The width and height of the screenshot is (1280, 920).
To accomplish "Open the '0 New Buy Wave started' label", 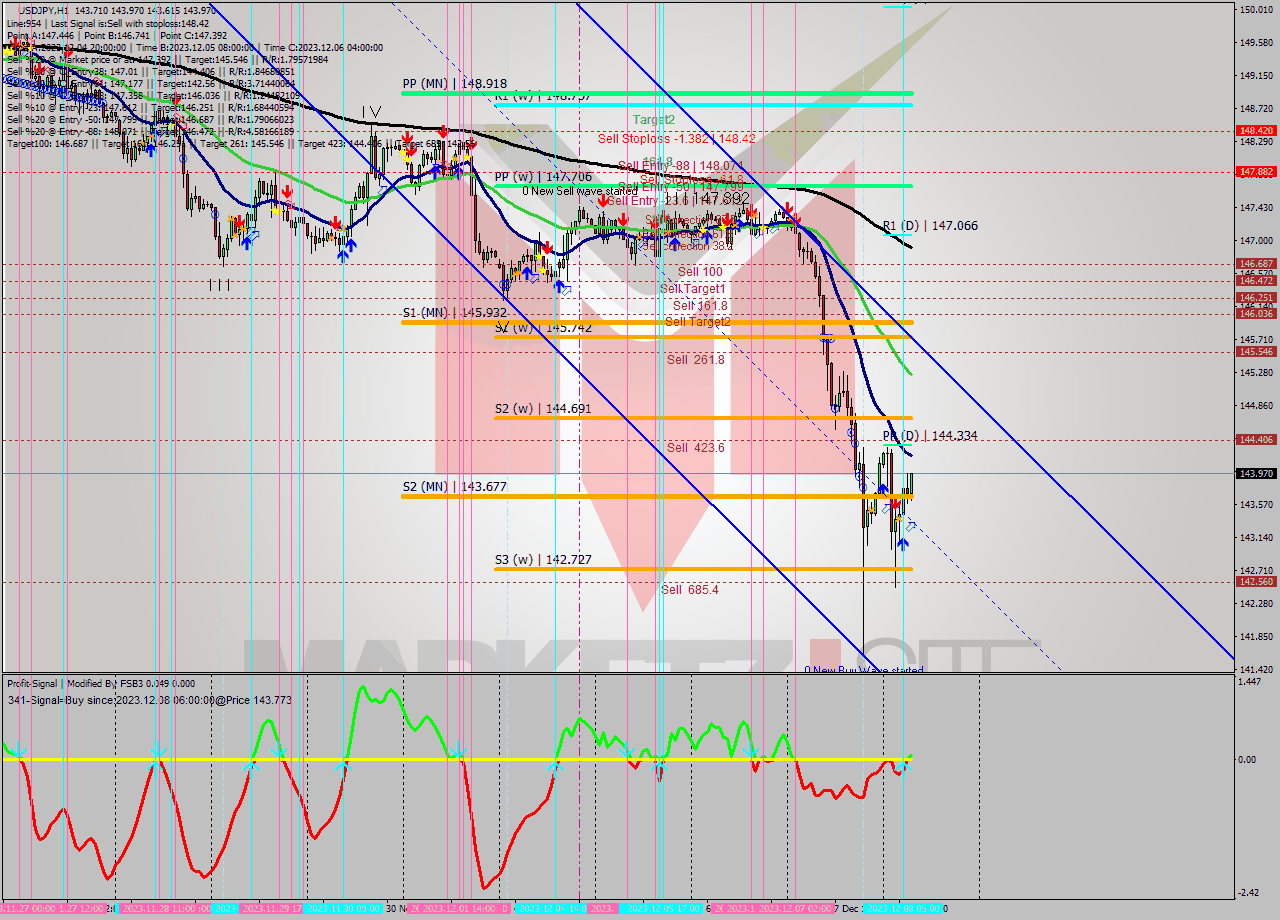I will click(x=862, y=668).
